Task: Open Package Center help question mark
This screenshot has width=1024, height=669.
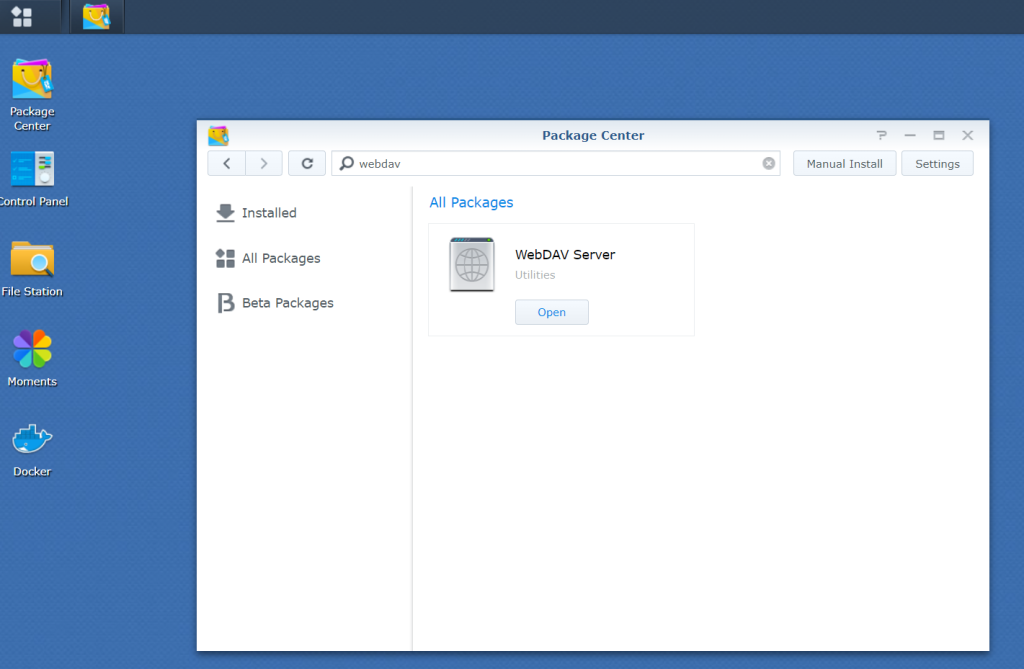Action: point(882,135)
